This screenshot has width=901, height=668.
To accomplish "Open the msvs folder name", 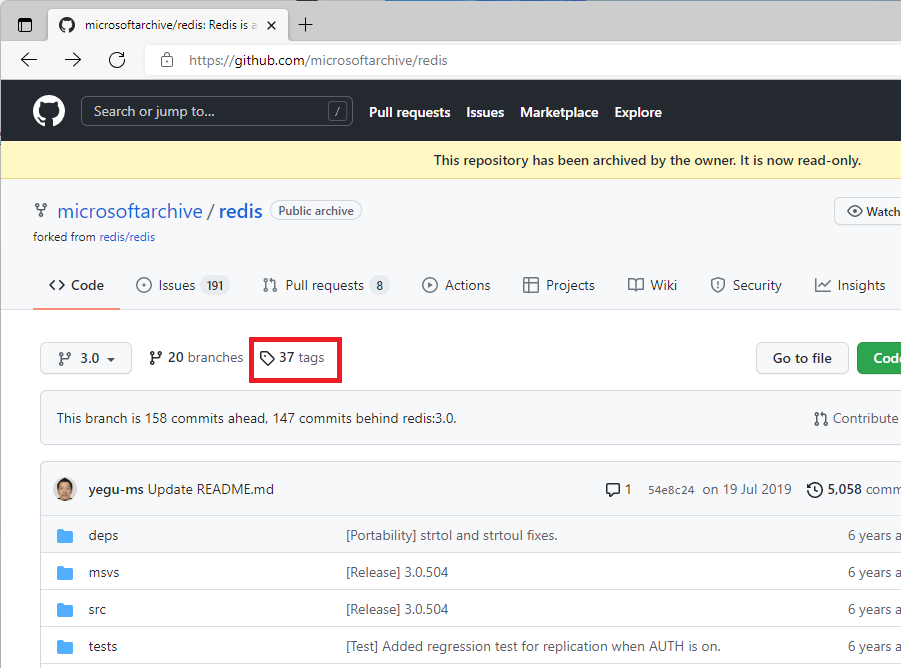I will click(104, 573).
